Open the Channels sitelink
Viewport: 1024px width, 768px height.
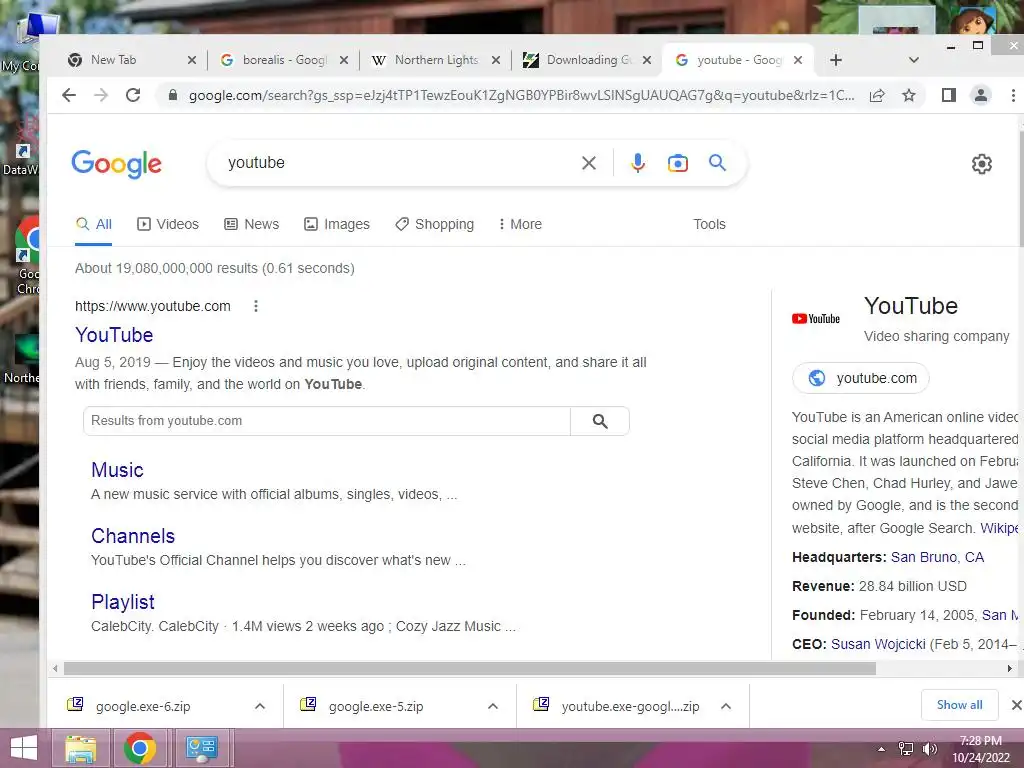pyautogui.click(x=133, y=536)
